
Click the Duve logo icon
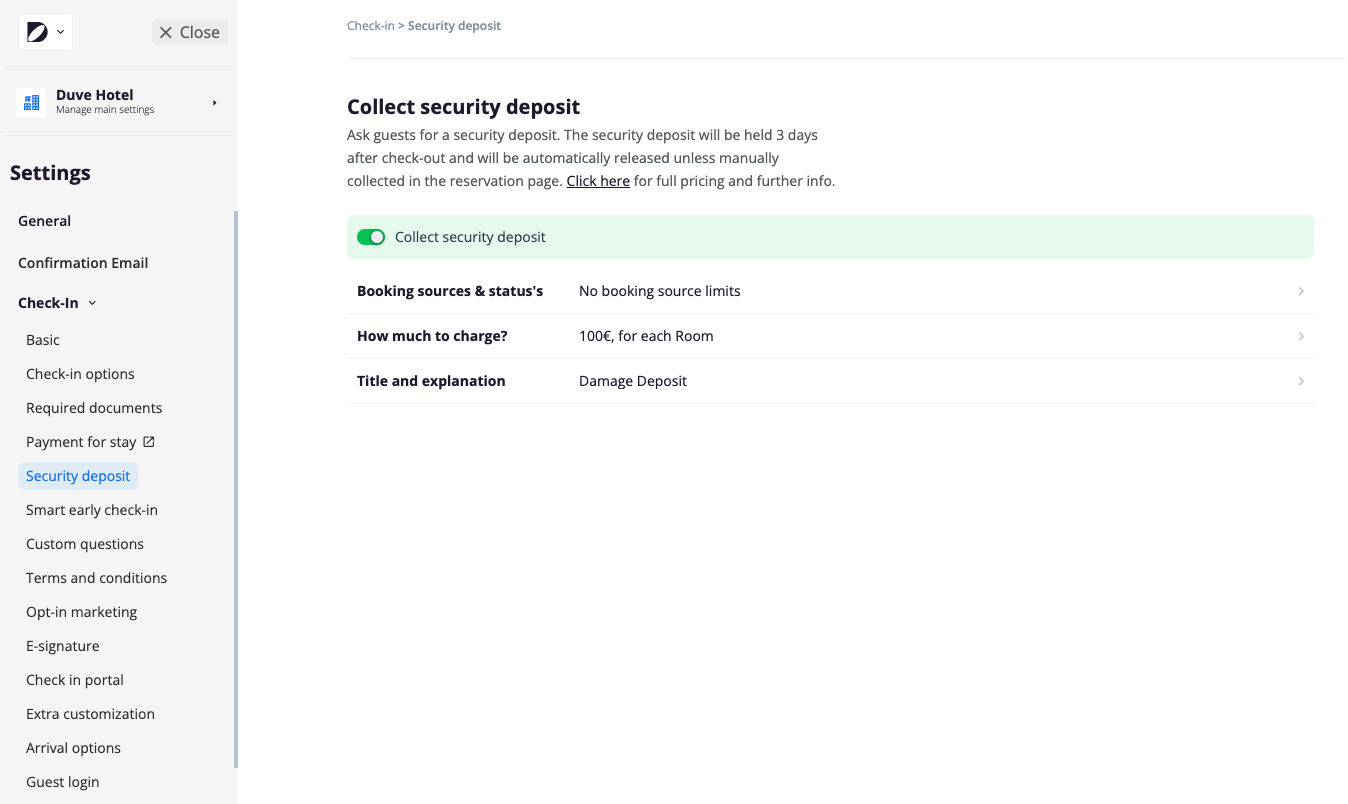tap(38, 31)
